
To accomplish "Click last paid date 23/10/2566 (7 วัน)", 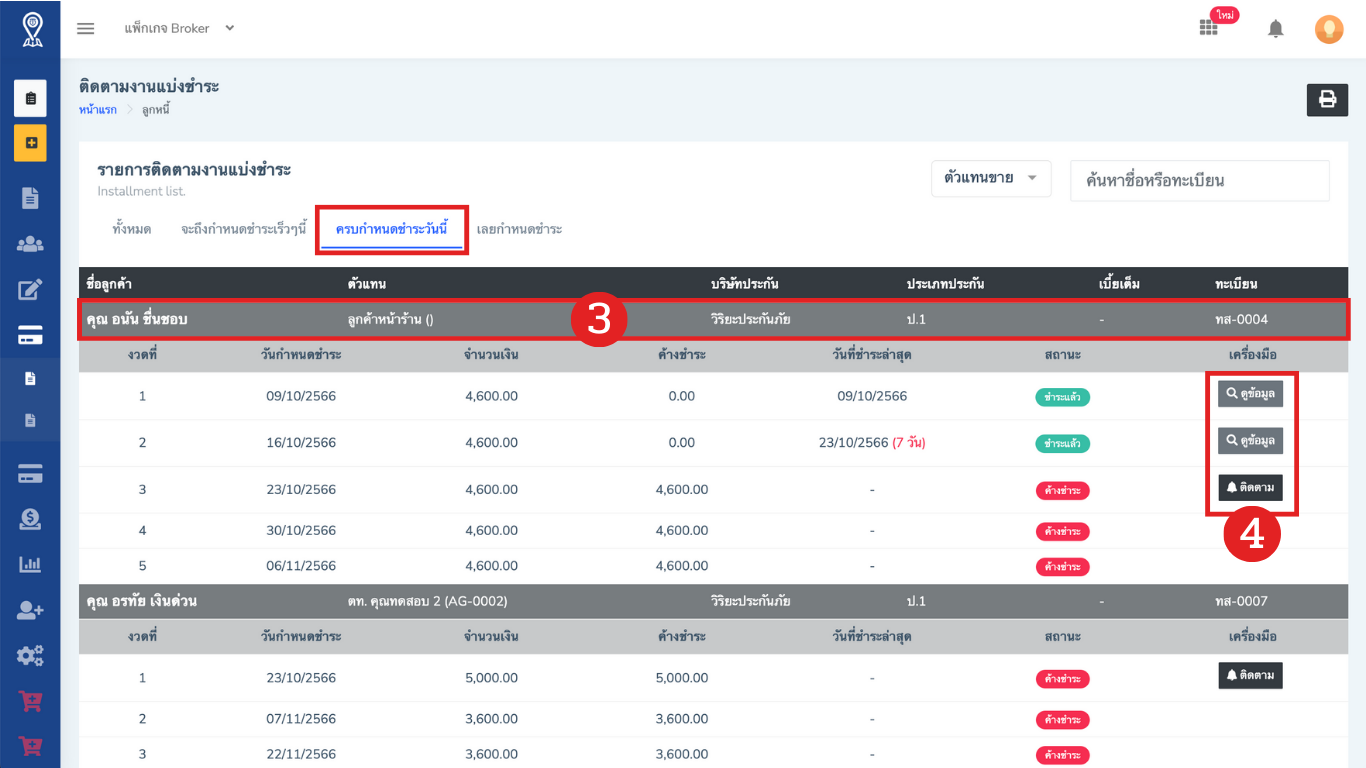I will [872, 443].
